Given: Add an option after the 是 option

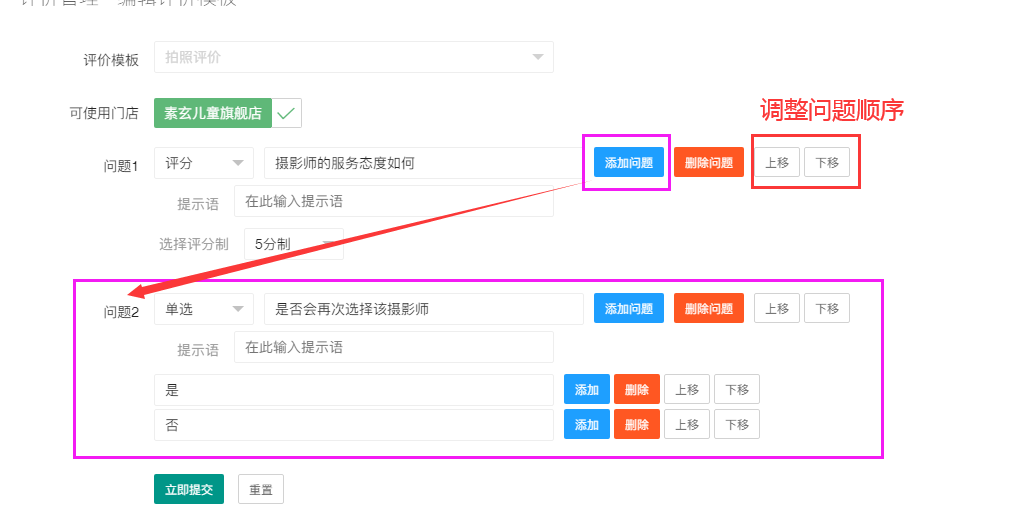Looking at the screenshot, I should tap(586, 390).
